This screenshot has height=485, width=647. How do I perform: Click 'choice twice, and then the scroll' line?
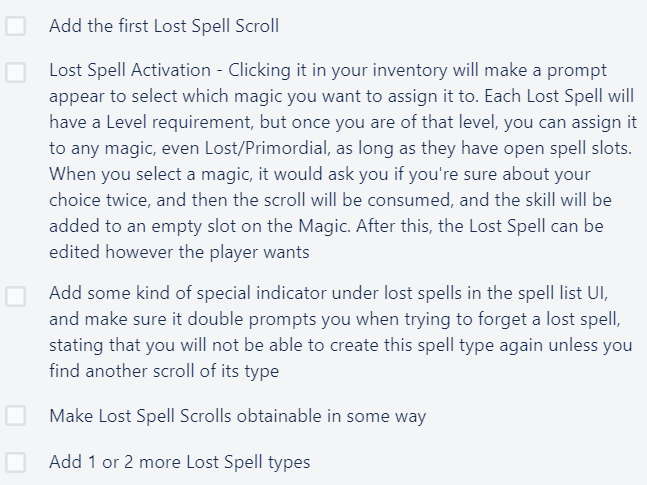click(330, 200)
